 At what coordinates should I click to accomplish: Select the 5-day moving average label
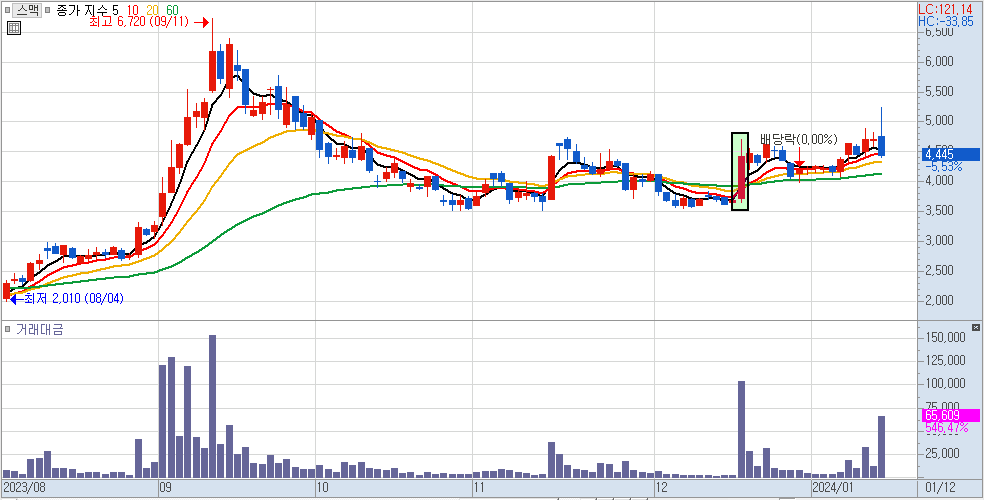(114, 9)
